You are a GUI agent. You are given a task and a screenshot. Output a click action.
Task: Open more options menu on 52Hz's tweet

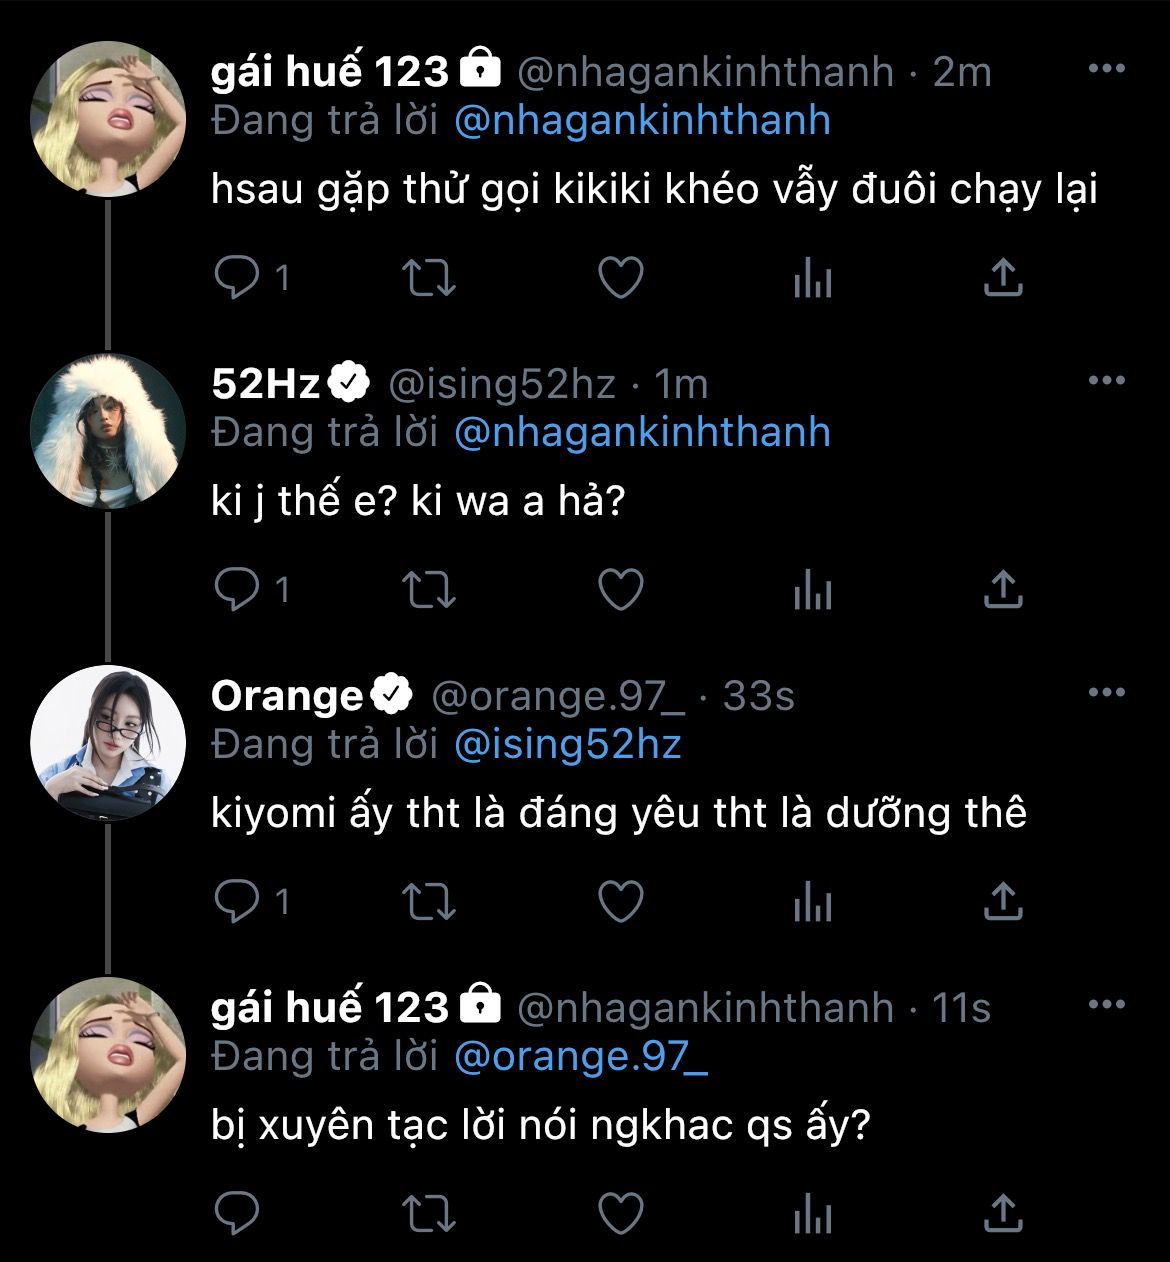[1106, 381]
